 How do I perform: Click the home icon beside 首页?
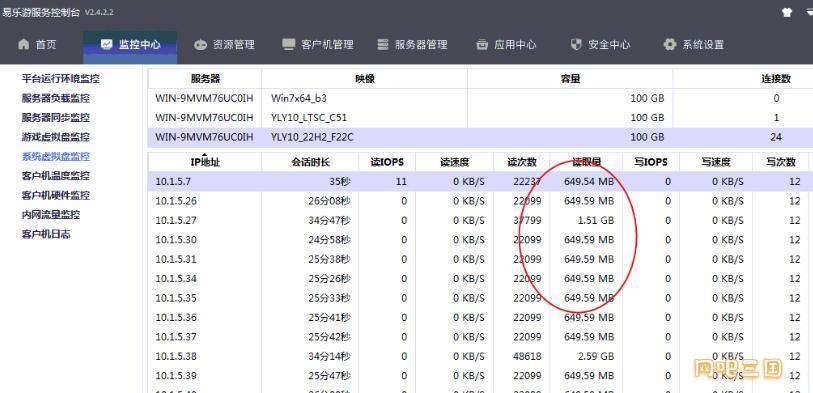click(x=23, y=44)
